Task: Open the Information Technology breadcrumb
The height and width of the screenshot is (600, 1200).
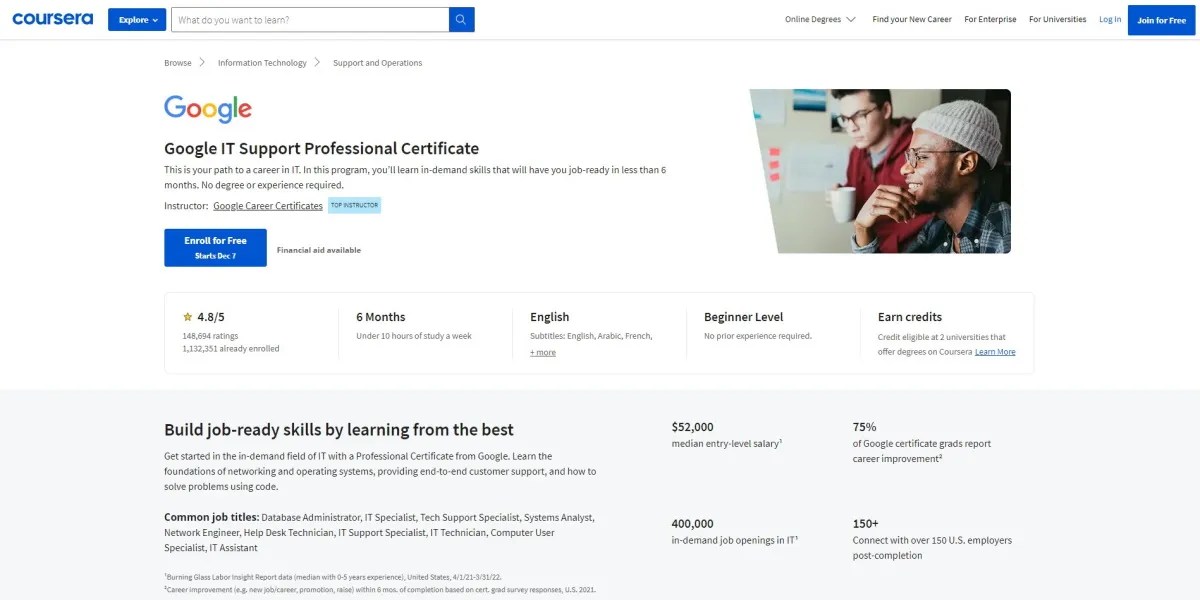Action: pos(261,62)
